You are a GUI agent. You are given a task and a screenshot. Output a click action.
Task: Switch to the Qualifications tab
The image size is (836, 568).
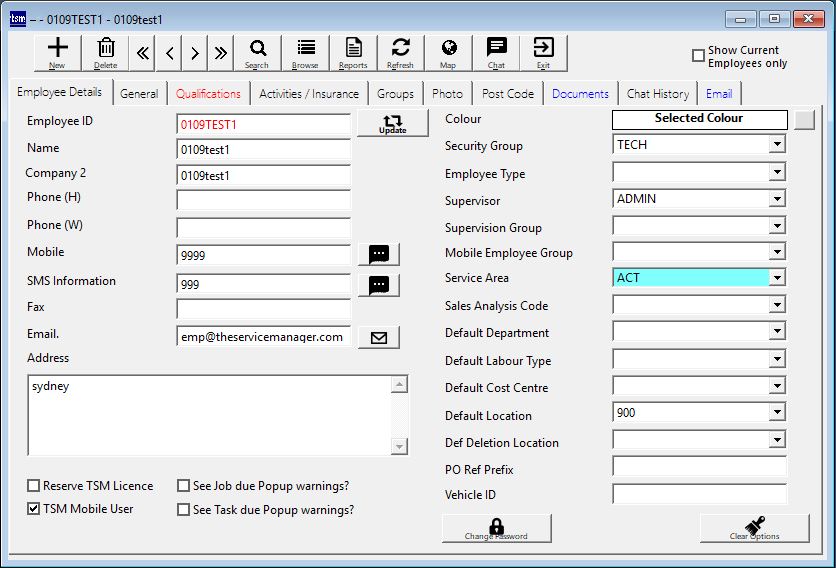[x=208, y=94]
